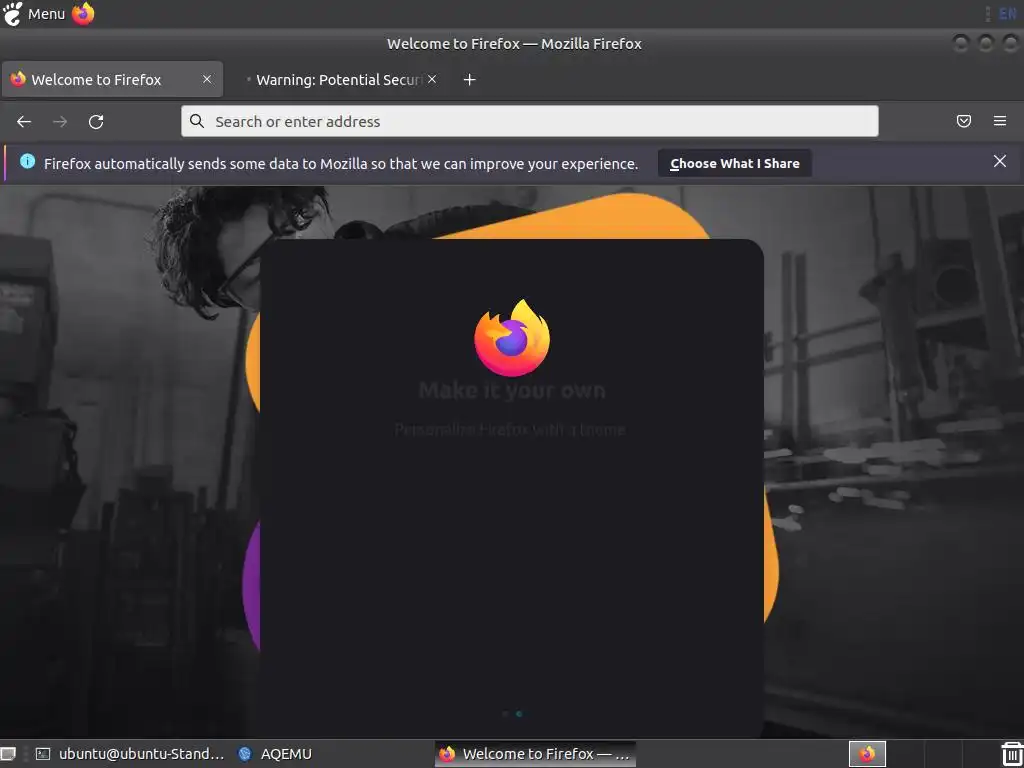Open the Trash icon in bottom panel
Image resolution: width=1024 pixels, height=768 pixels.
1012,754
